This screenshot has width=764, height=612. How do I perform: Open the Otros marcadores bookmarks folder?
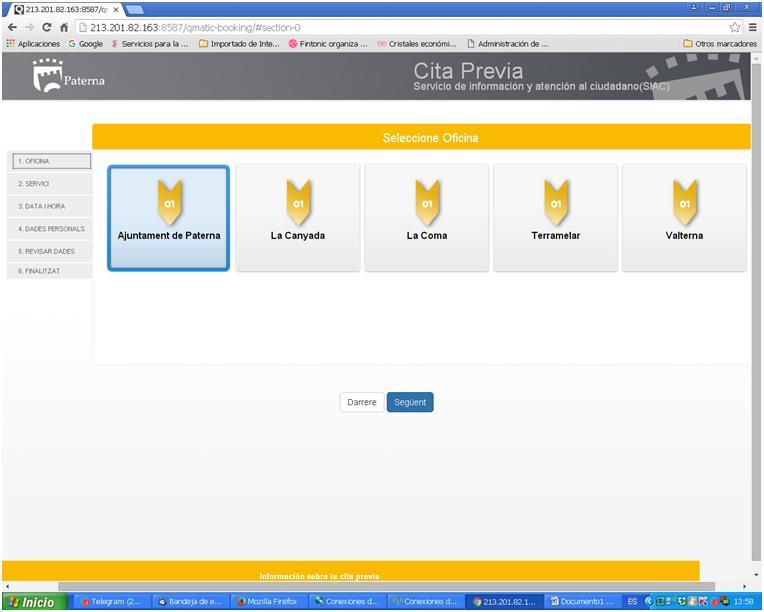719,44
